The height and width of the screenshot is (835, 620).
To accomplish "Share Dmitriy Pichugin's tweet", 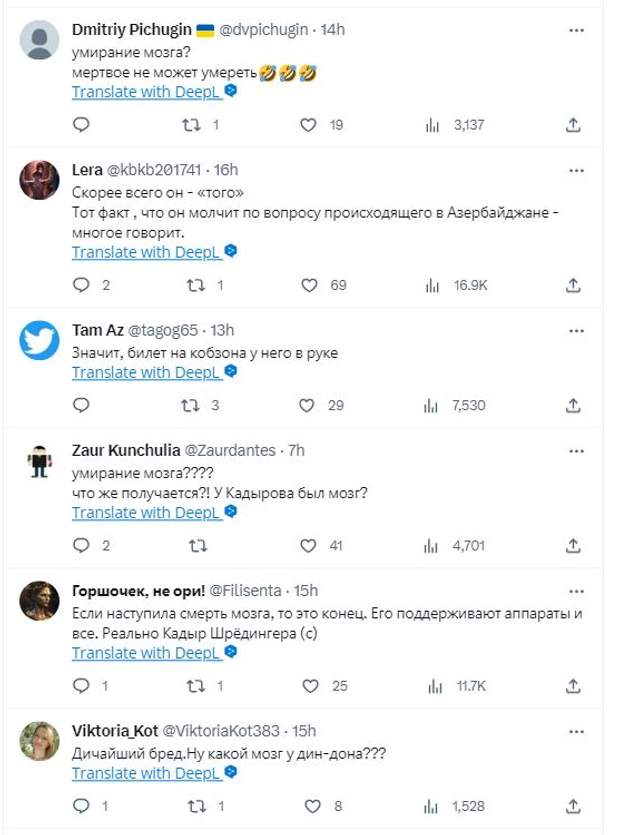I will [x=573, y=125].
